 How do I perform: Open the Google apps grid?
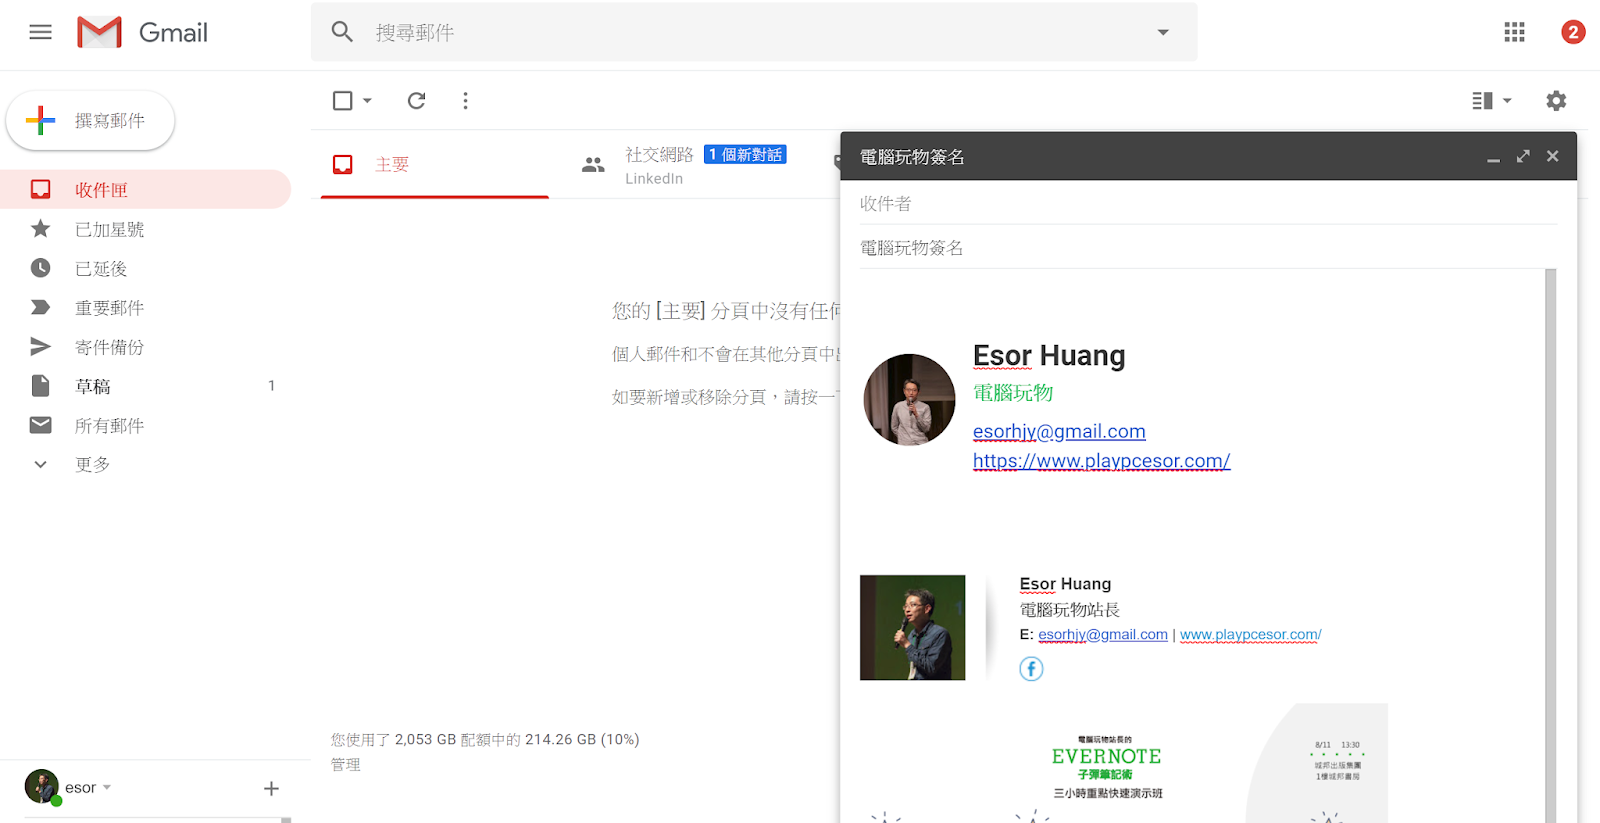pyautogui.click(x=1514, y=32)
